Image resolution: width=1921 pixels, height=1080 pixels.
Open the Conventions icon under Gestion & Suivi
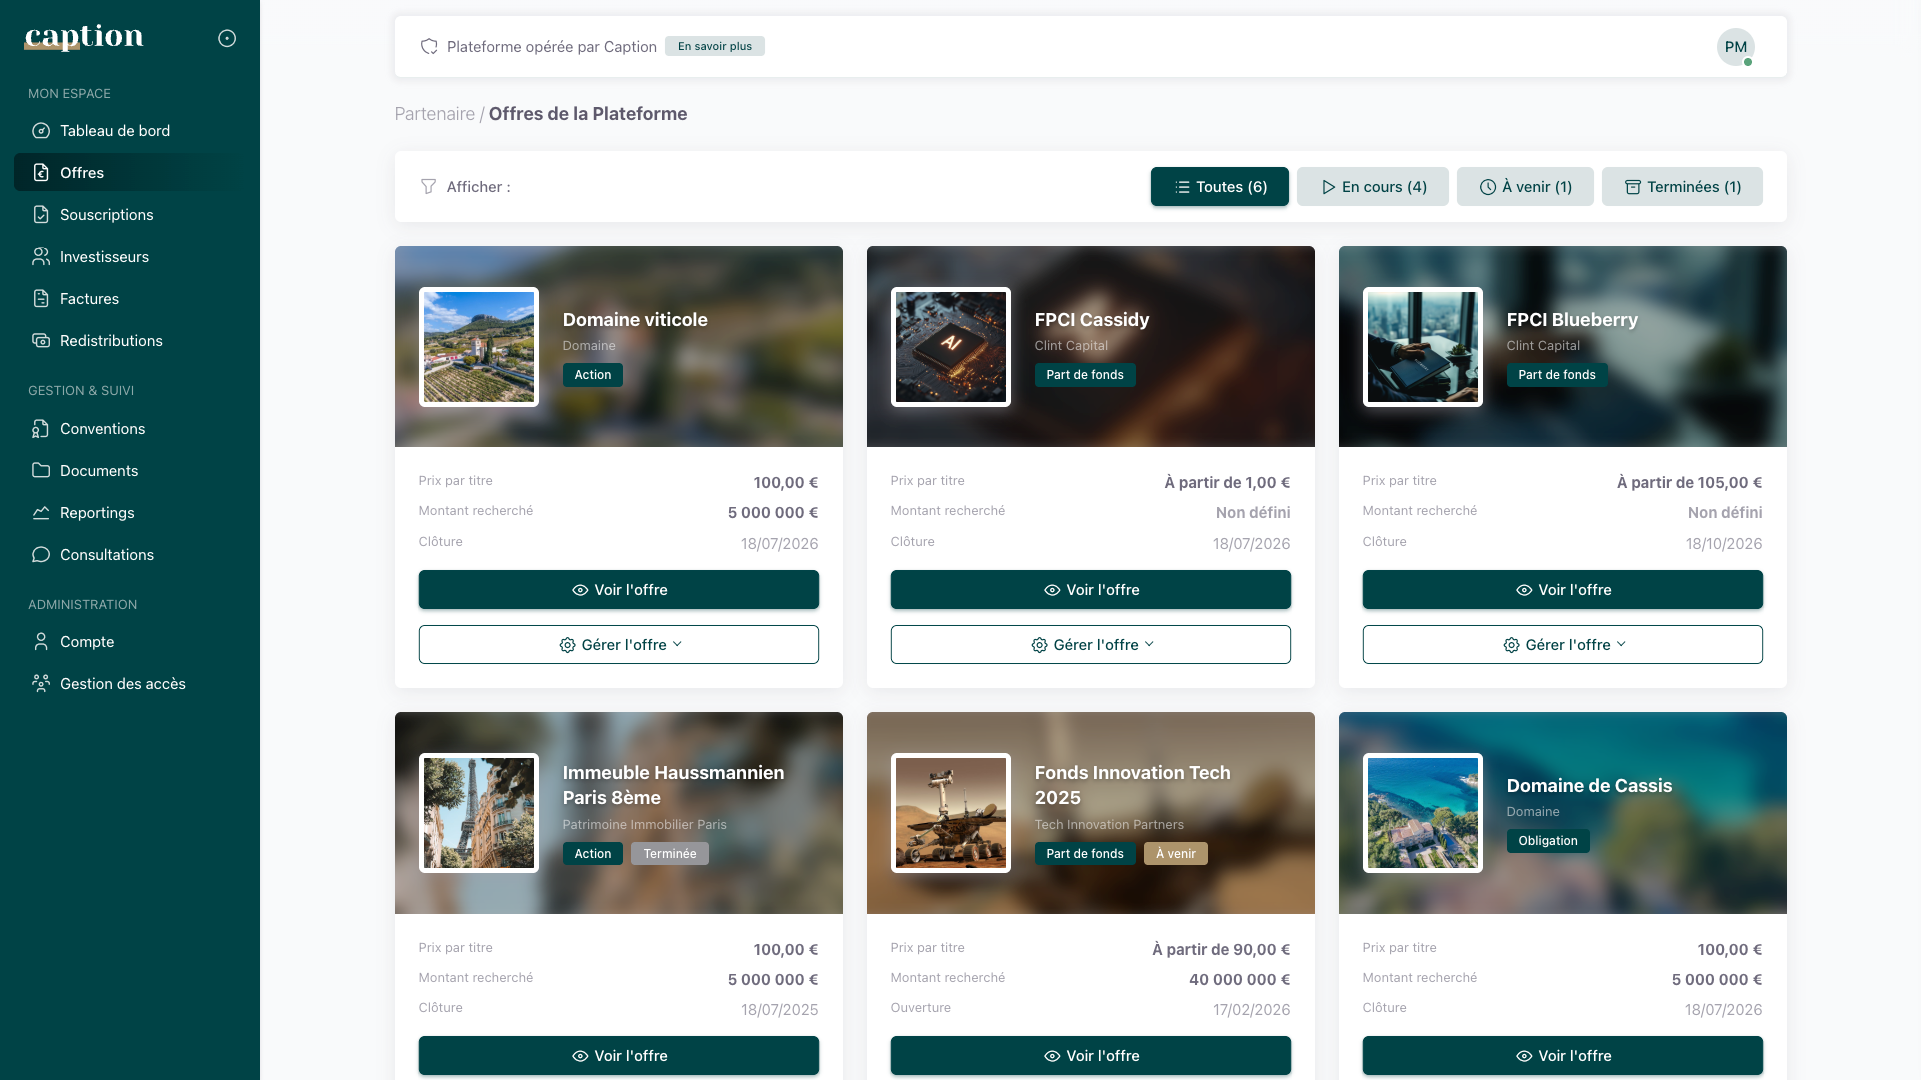40,428
